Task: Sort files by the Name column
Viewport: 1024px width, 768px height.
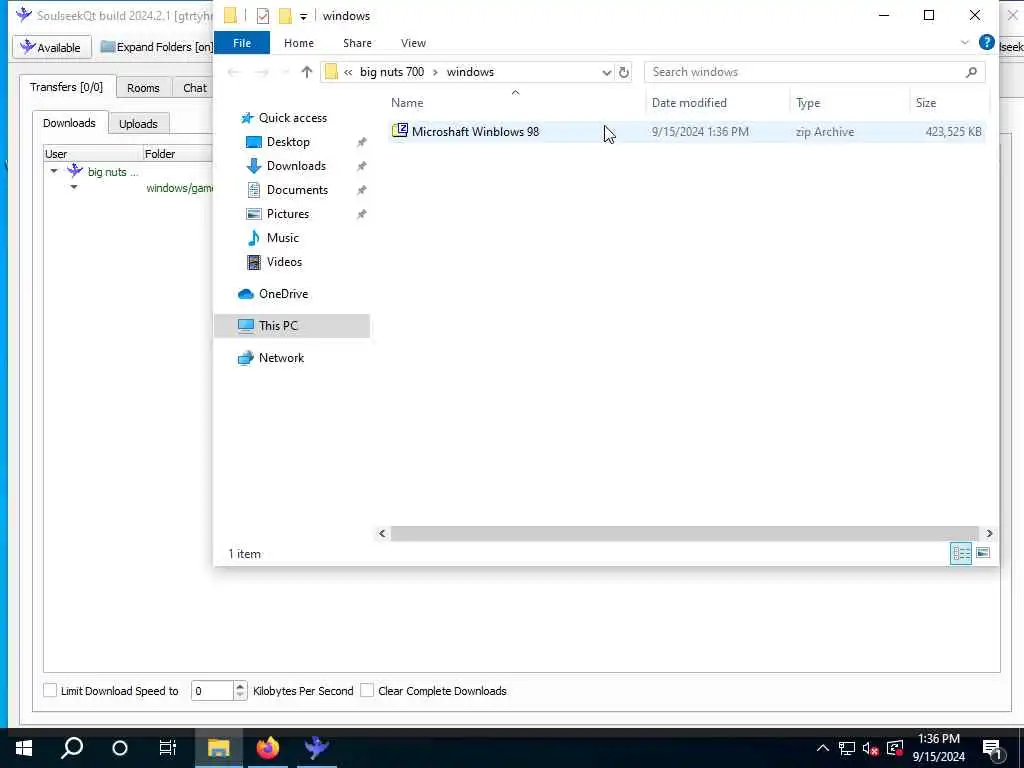Action: (x=407, y=103)
